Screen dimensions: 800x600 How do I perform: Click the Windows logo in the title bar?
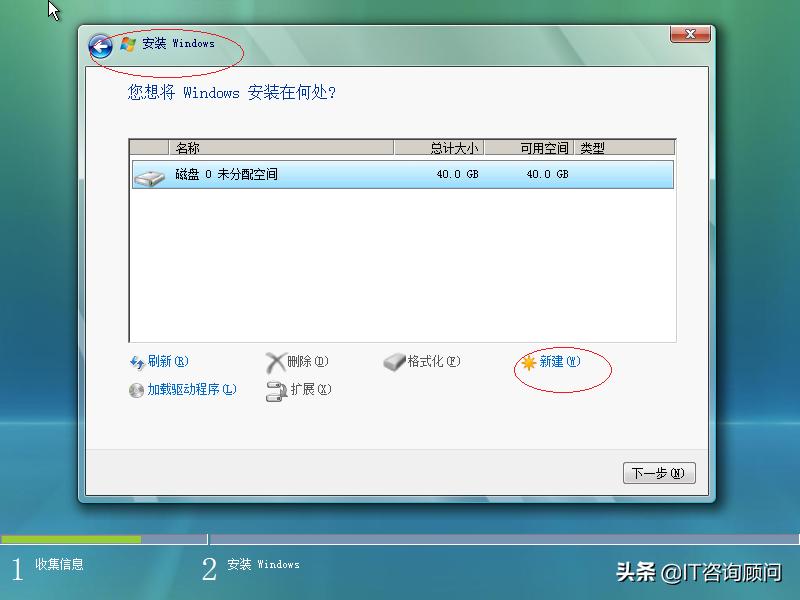[x=125, y=44]
